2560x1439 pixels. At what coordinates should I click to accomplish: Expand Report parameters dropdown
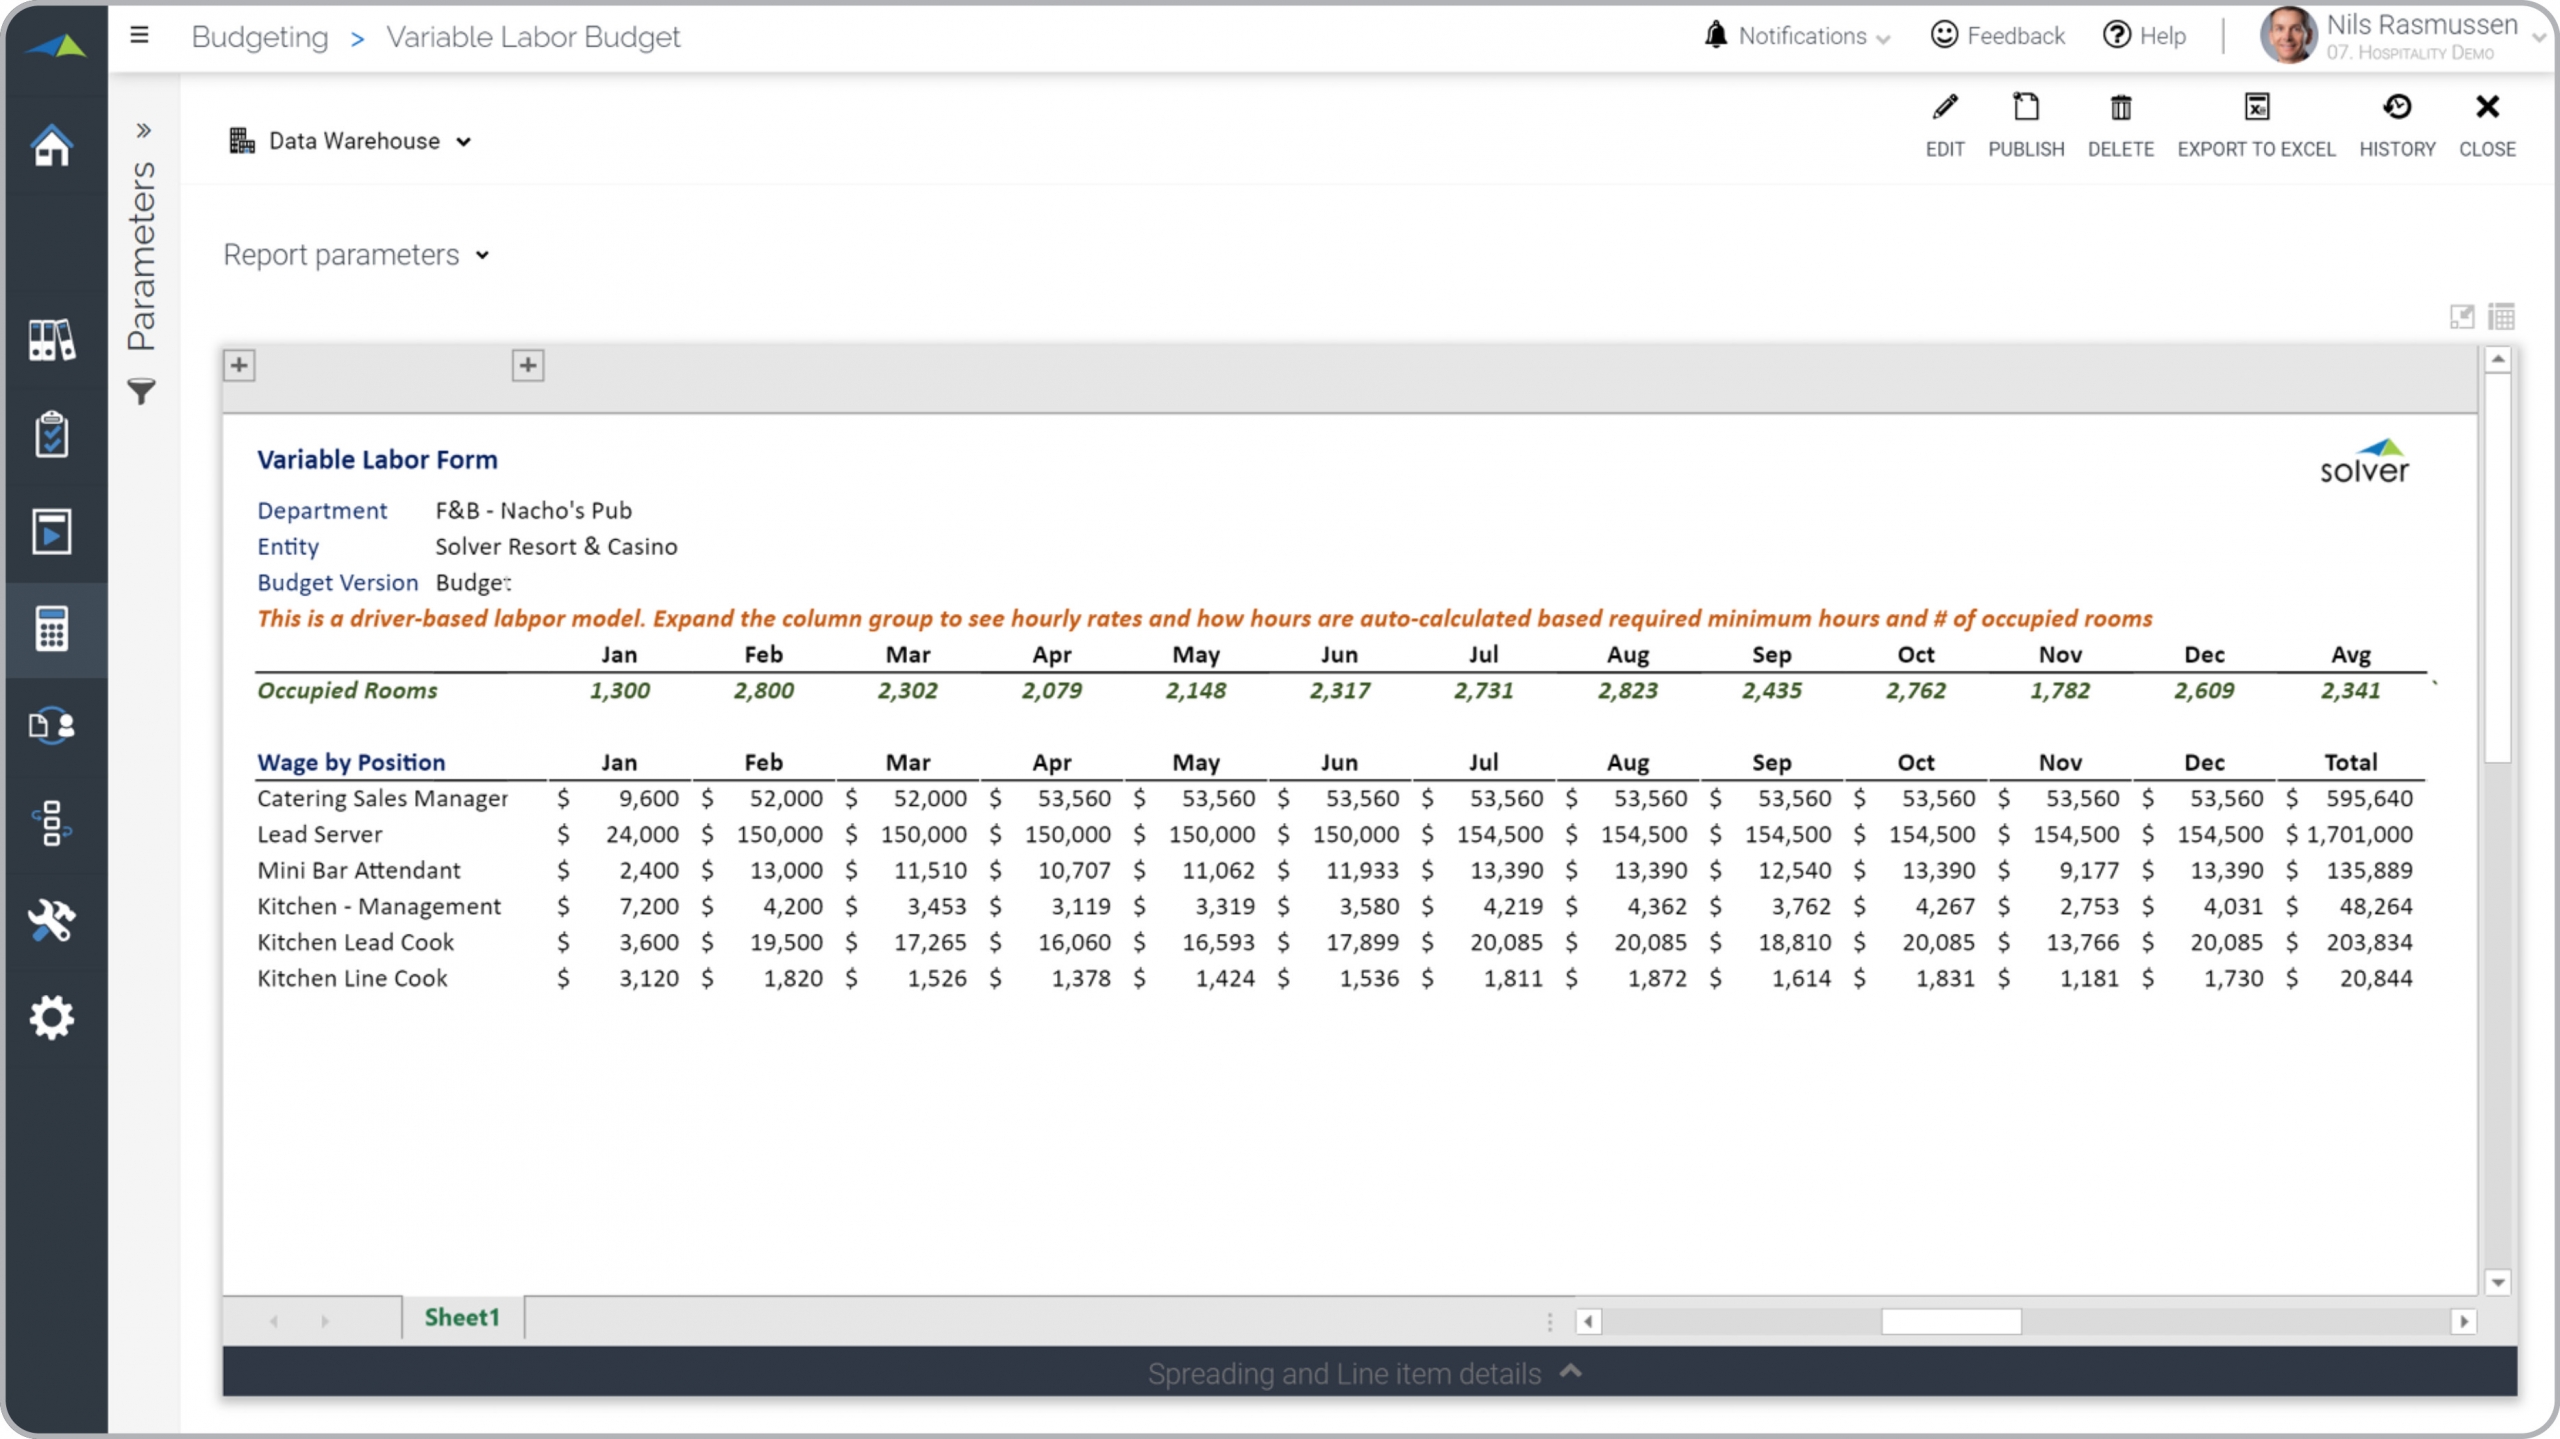(356, 255)
